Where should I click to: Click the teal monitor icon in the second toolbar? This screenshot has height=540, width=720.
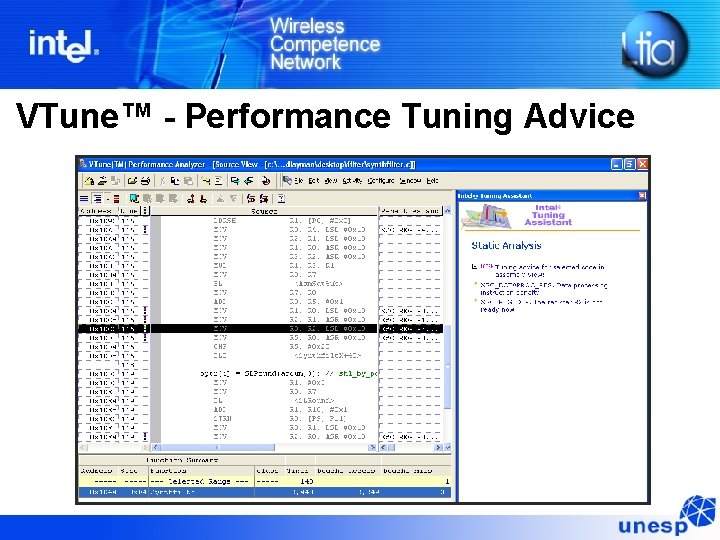(x=134, y=198)
